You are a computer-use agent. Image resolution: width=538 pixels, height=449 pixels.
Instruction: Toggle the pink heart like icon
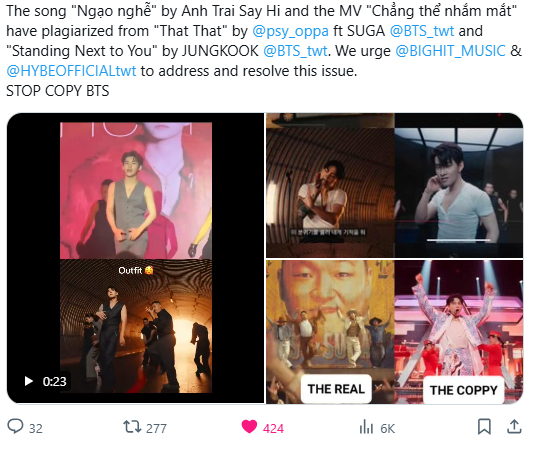[x=249, y=427]
